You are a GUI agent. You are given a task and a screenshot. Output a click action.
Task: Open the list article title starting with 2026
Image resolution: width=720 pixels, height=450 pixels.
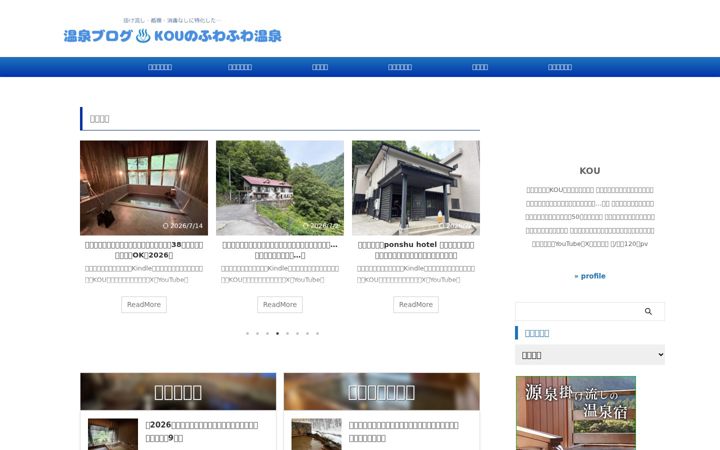click(x=202, y=431)
